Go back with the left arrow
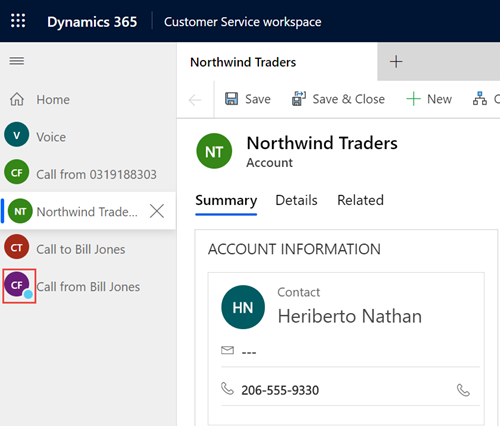The image size is (500, 426). (195, 99)
